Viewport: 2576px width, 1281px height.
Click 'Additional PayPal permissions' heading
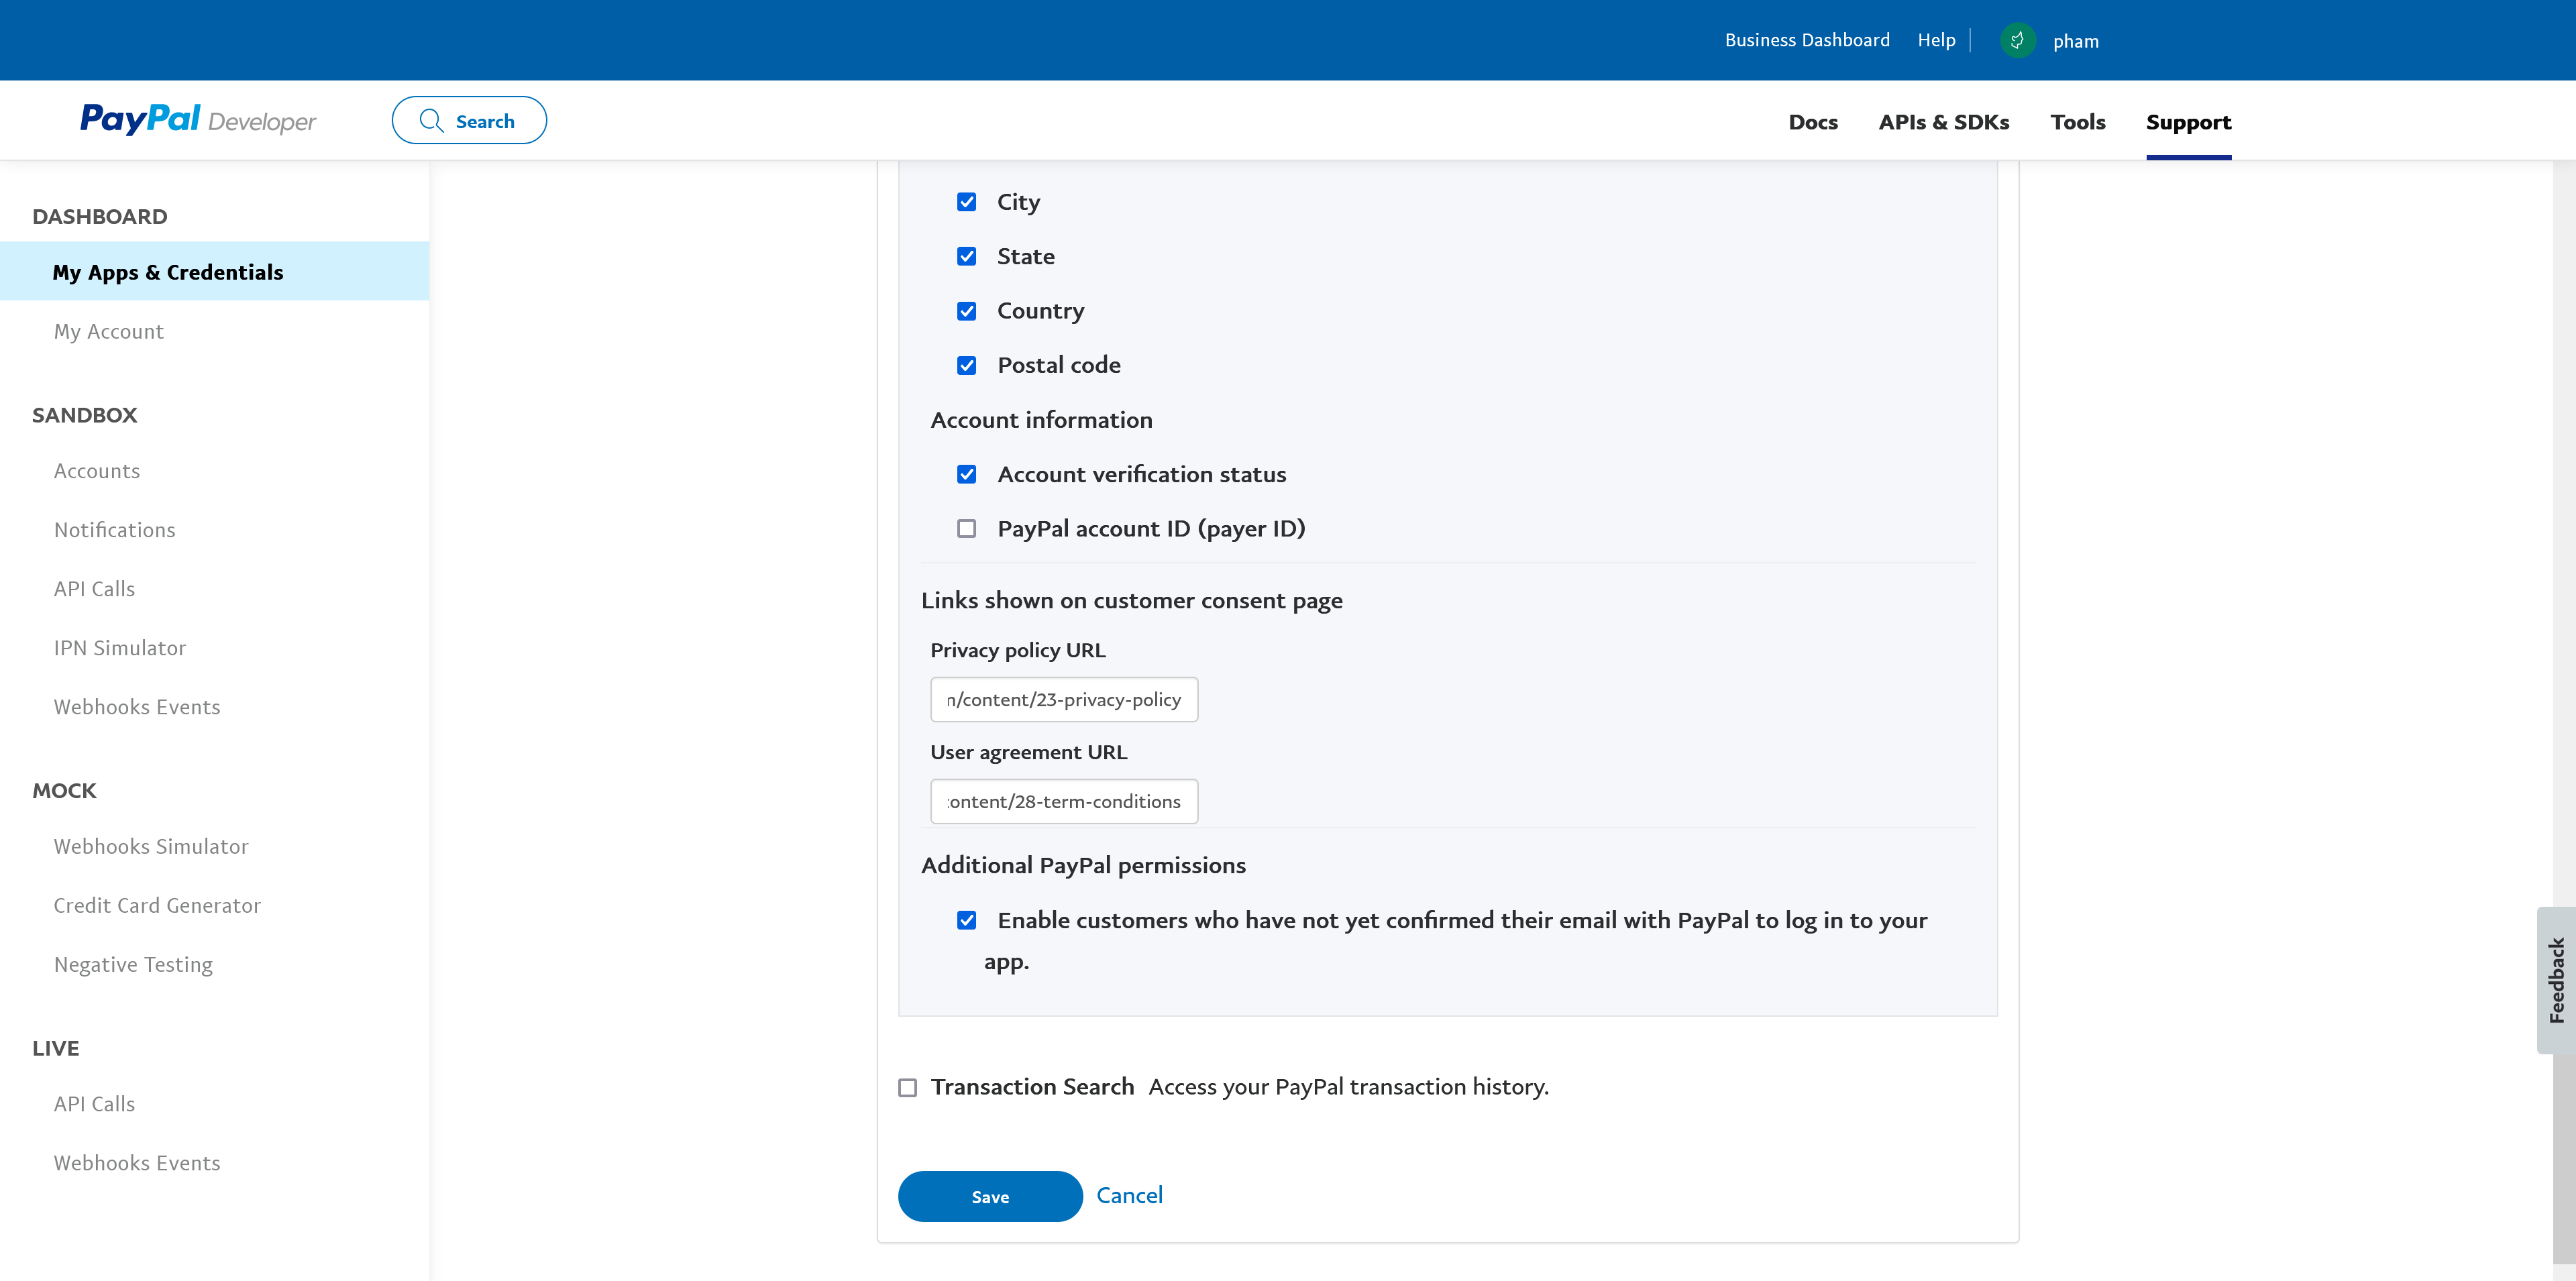tap(1083, 865)
